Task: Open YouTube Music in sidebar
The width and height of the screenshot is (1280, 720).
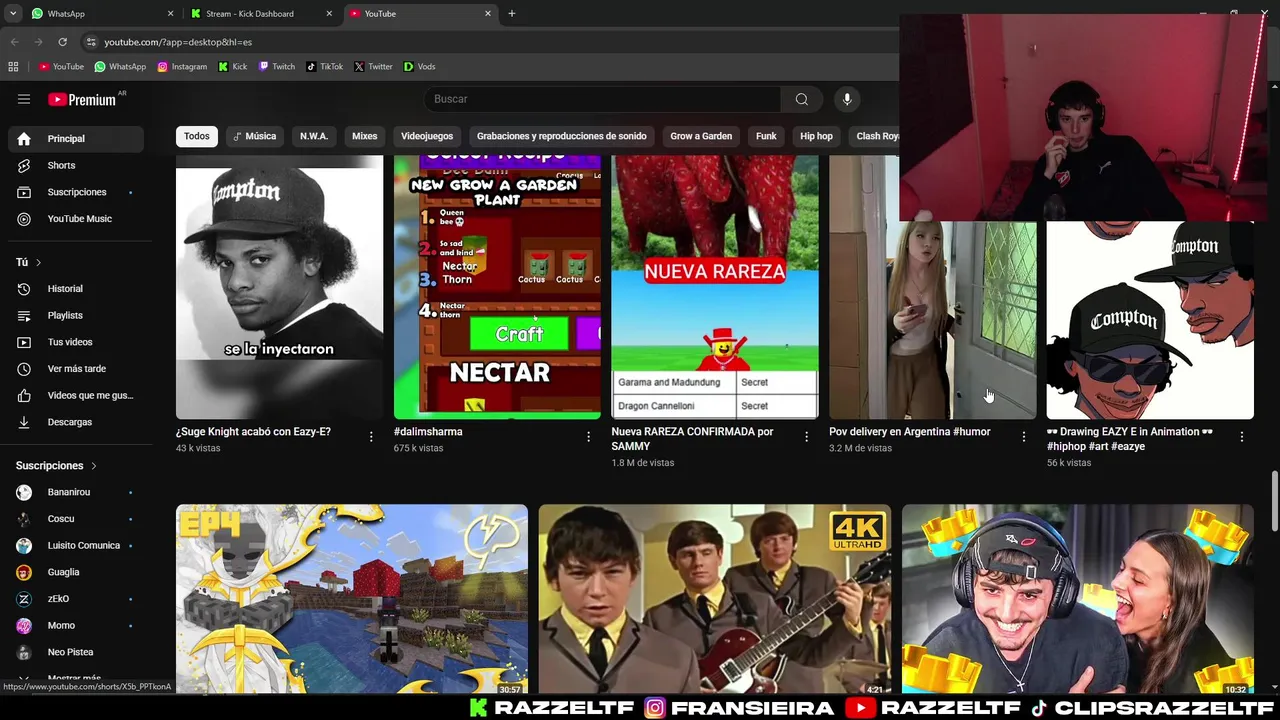Action: tap(76, 219)
